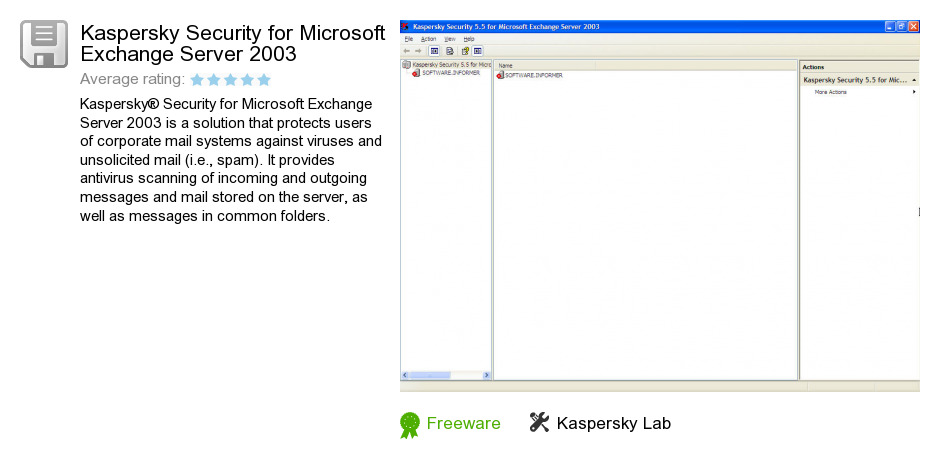
Task: Rate with the fifth star
Action: click(264, 80)
